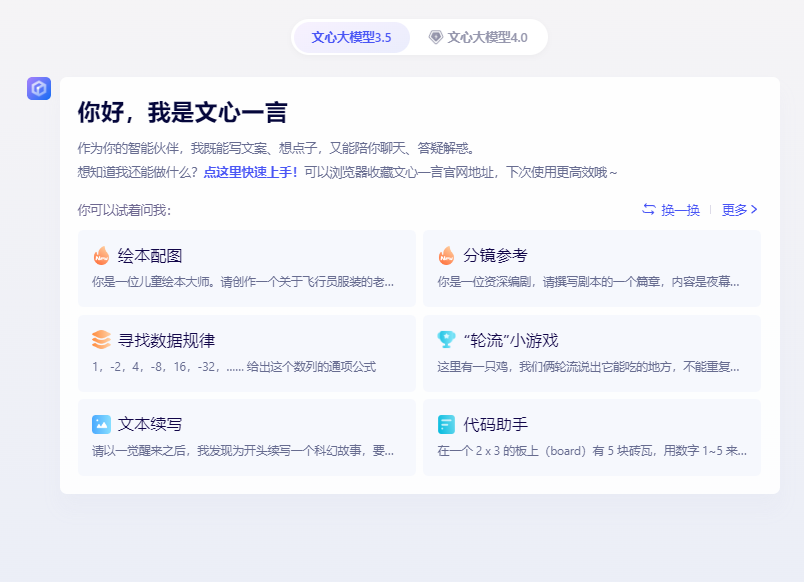
Task: Select the 分镜参考 card title
Action: click(x=495, y=255)
